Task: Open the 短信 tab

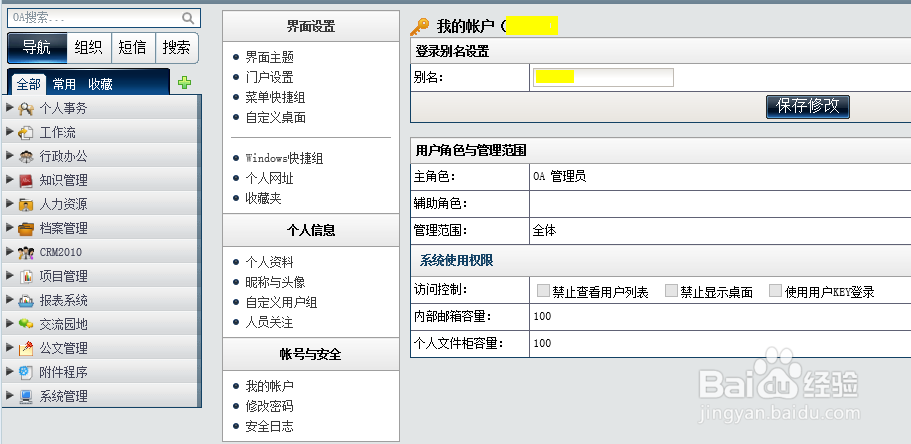Action: (x=132, y=48)
